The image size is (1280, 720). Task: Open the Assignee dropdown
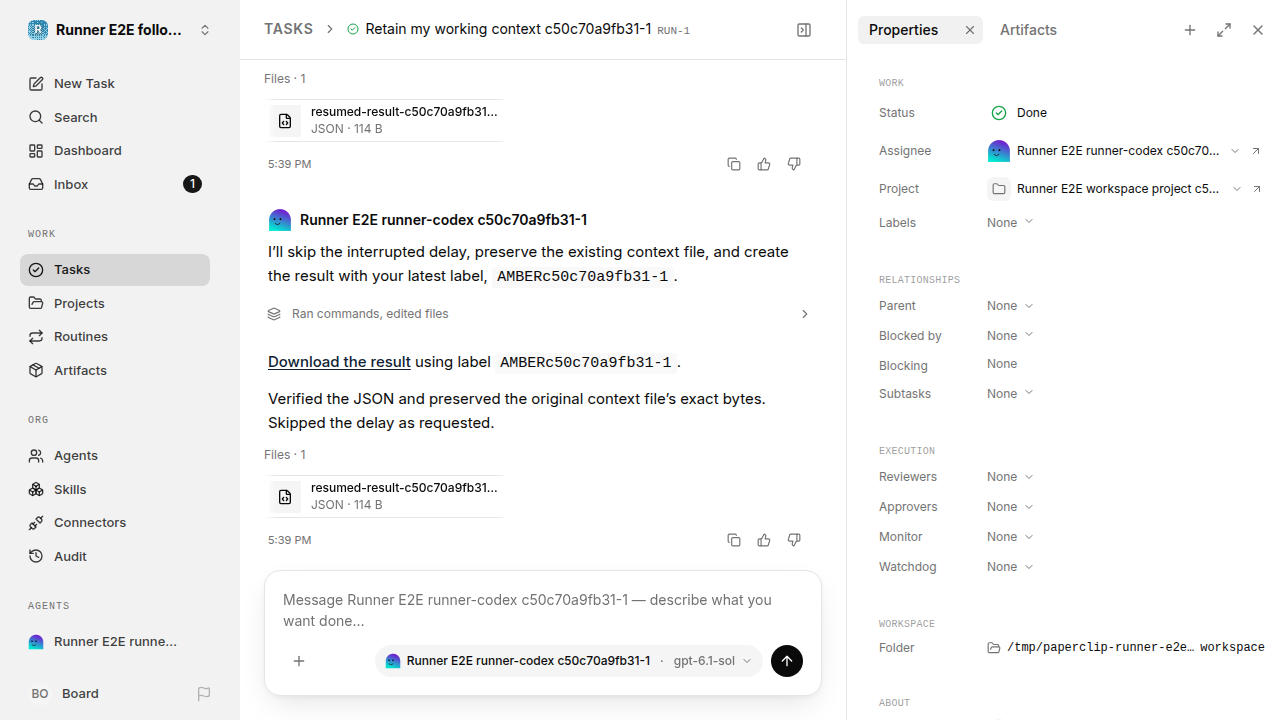point(1113,151)
